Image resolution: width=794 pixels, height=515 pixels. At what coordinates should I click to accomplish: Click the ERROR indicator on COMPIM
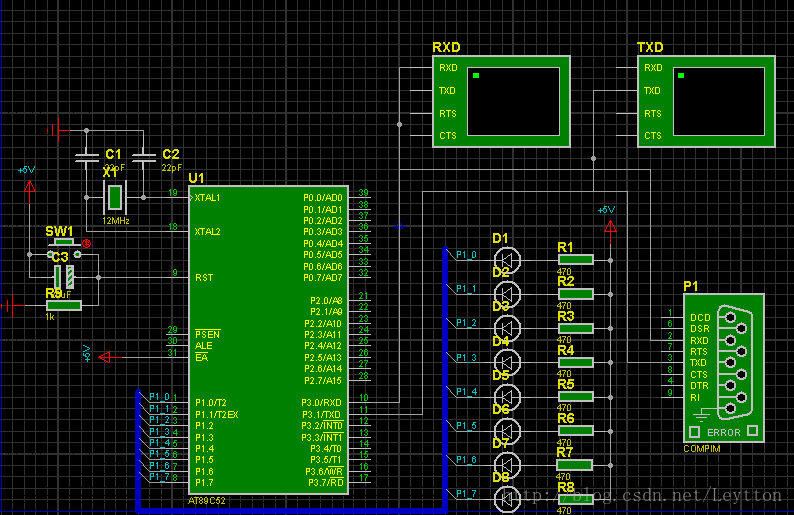coord(723,433)
